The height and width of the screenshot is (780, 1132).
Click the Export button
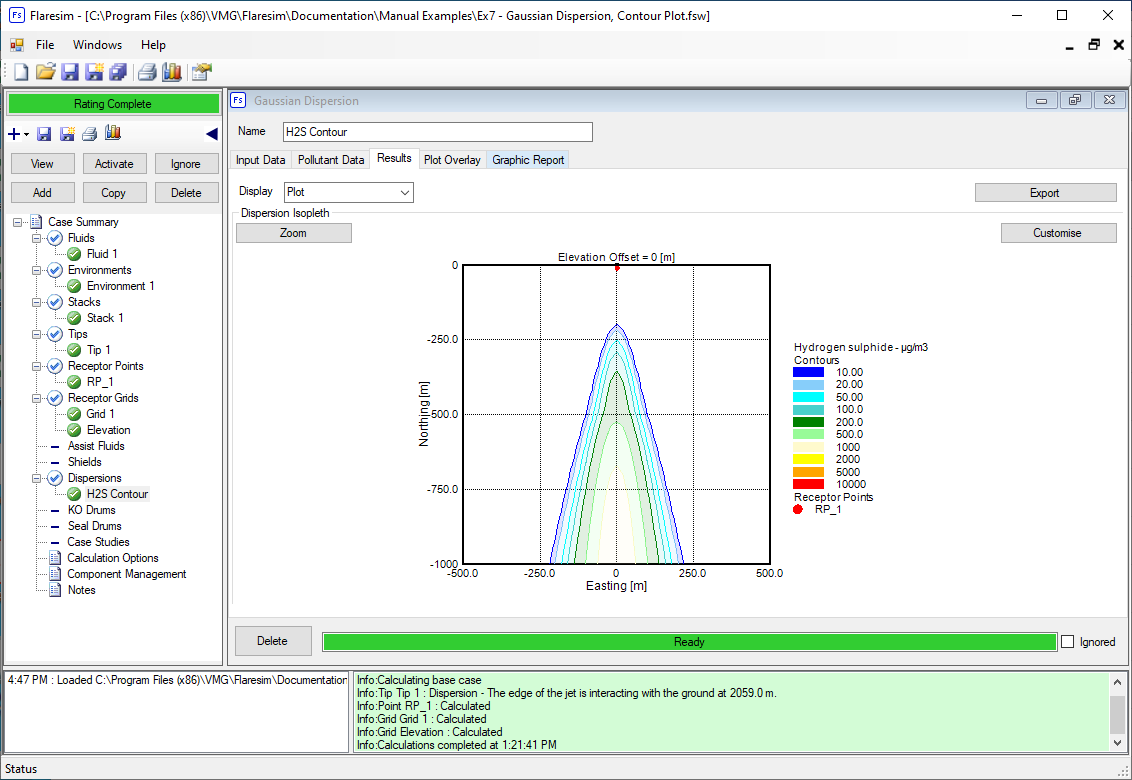tap(1045, 193)
